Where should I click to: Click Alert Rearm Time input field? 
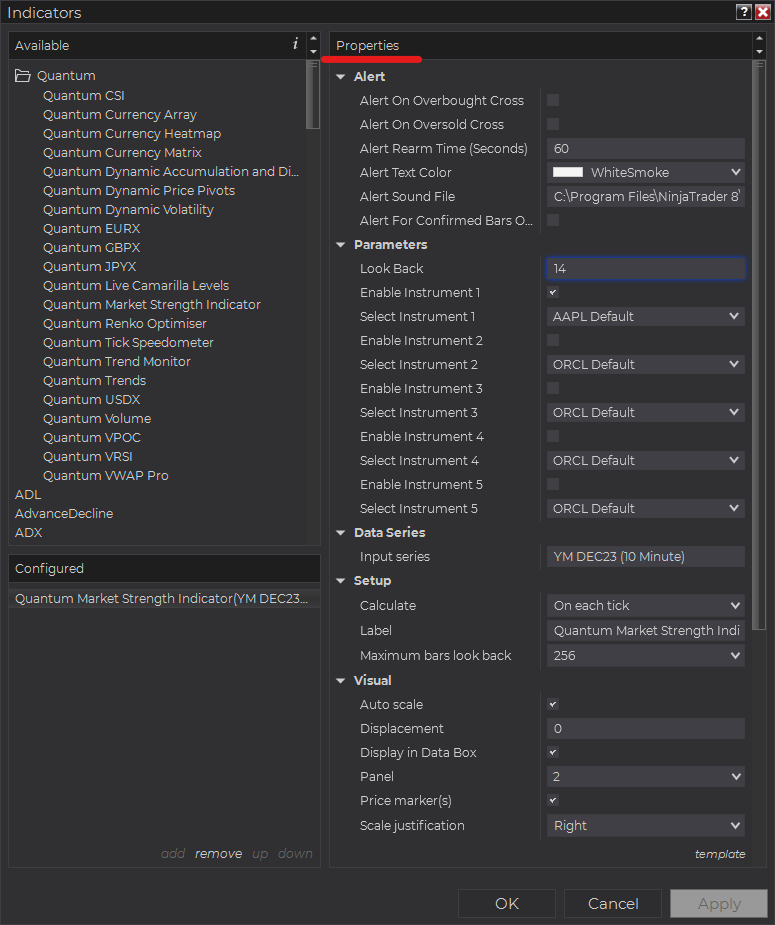tap(646, 148)
